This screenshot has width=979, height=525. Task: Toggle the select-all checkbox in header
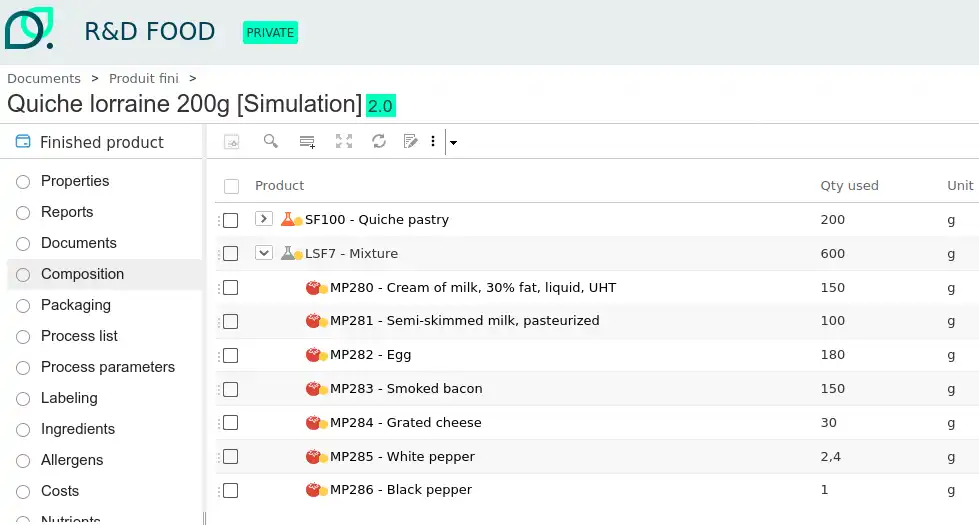[232, 186]
